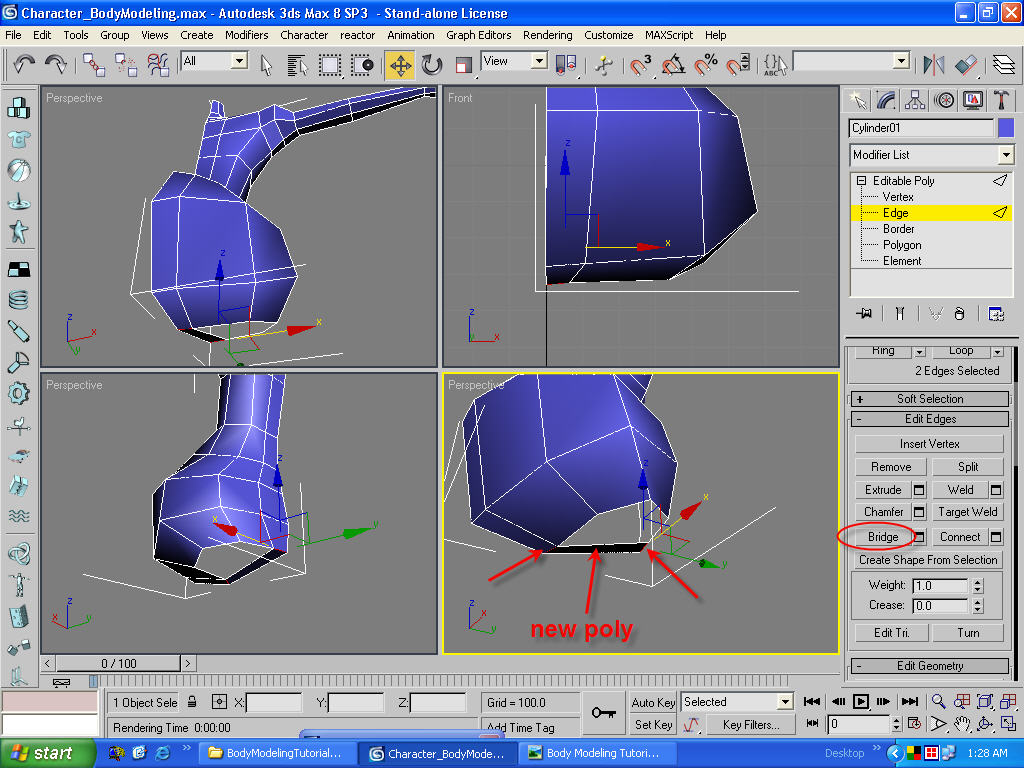
Task: Activate the Select and Move tool
Action: tap(400, 65)
